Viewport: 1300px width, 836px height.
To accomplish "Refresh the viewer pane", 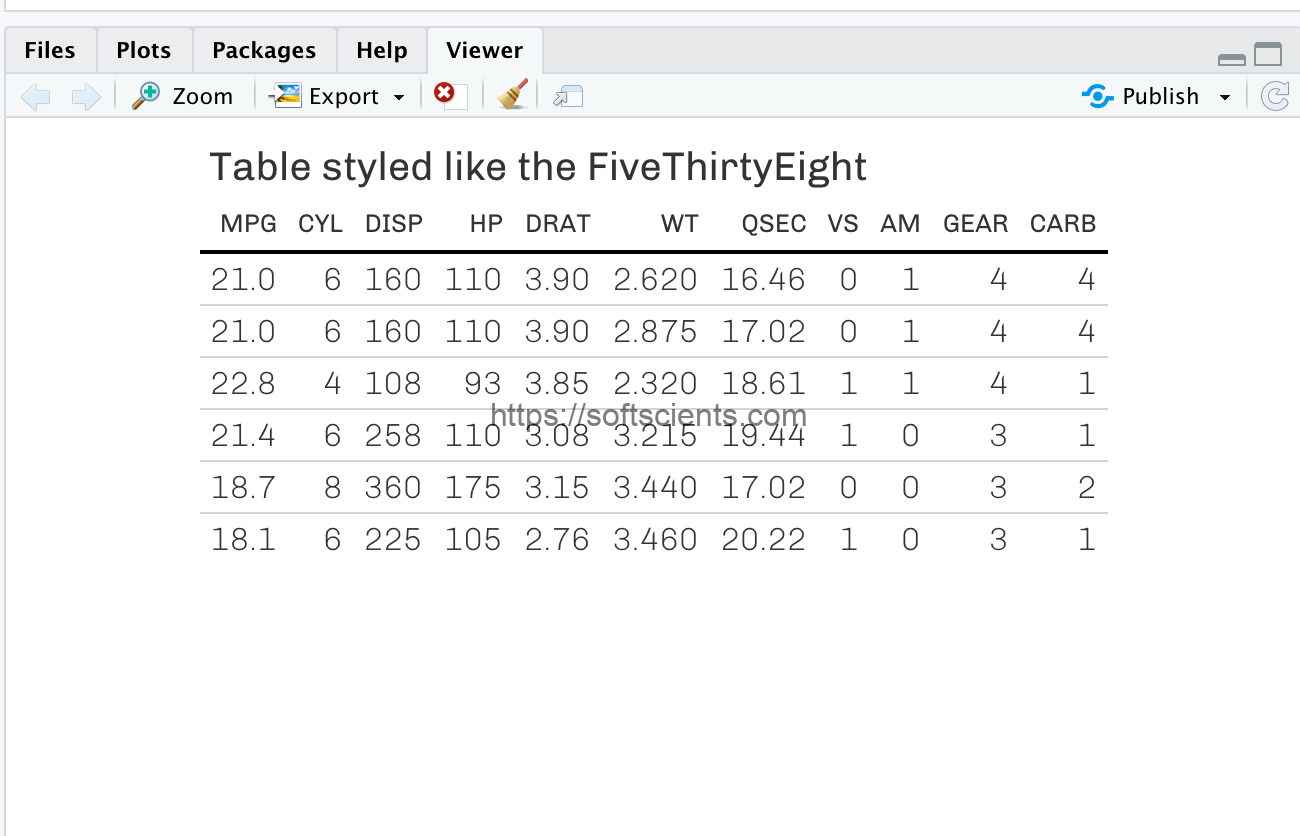I will [x=1274, y=96].
